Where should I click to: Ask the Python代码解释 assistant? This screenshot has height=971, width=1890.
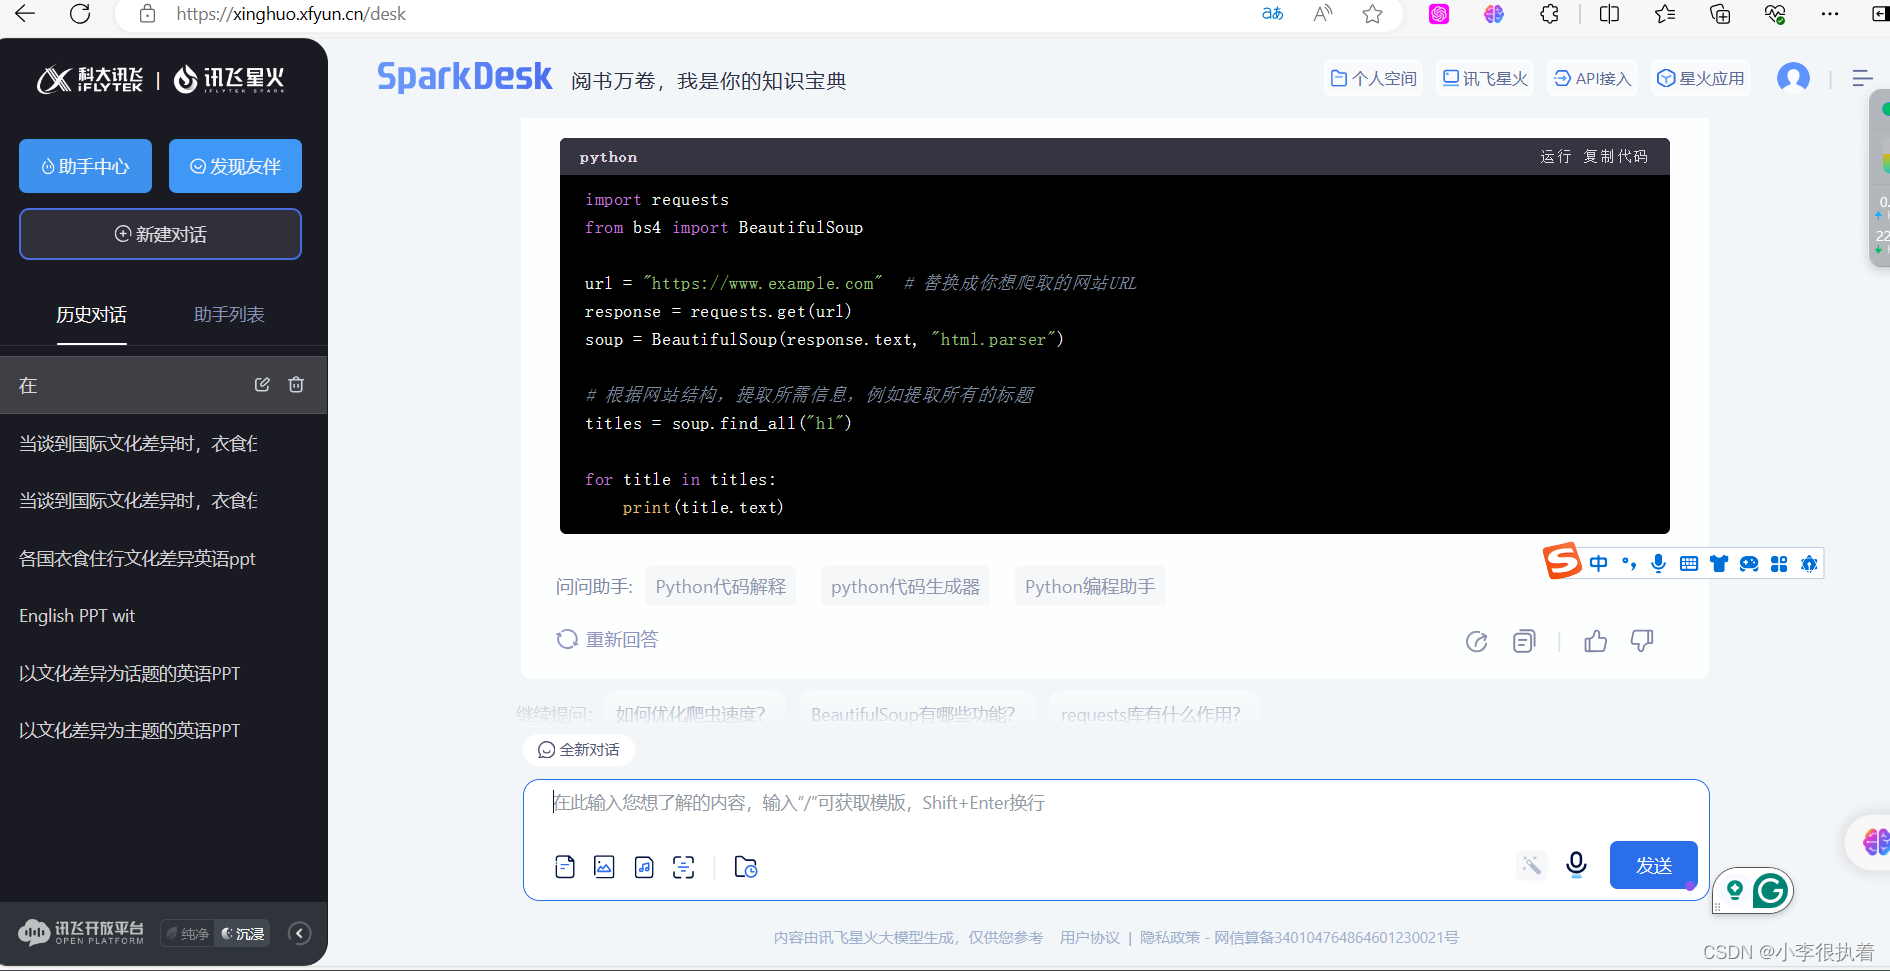pos(720,587)
